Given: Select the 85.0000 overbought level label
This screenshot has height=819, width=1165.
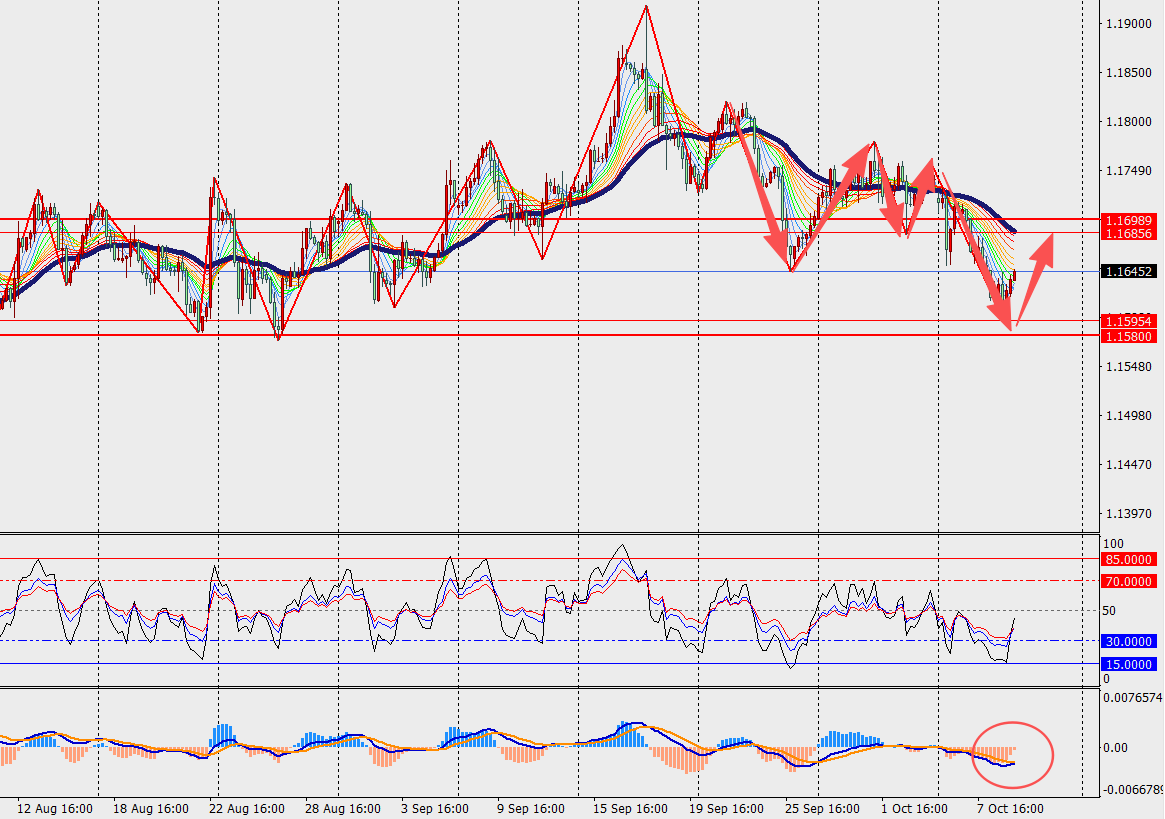Looking at the screenshot, I should [1128, 560].
